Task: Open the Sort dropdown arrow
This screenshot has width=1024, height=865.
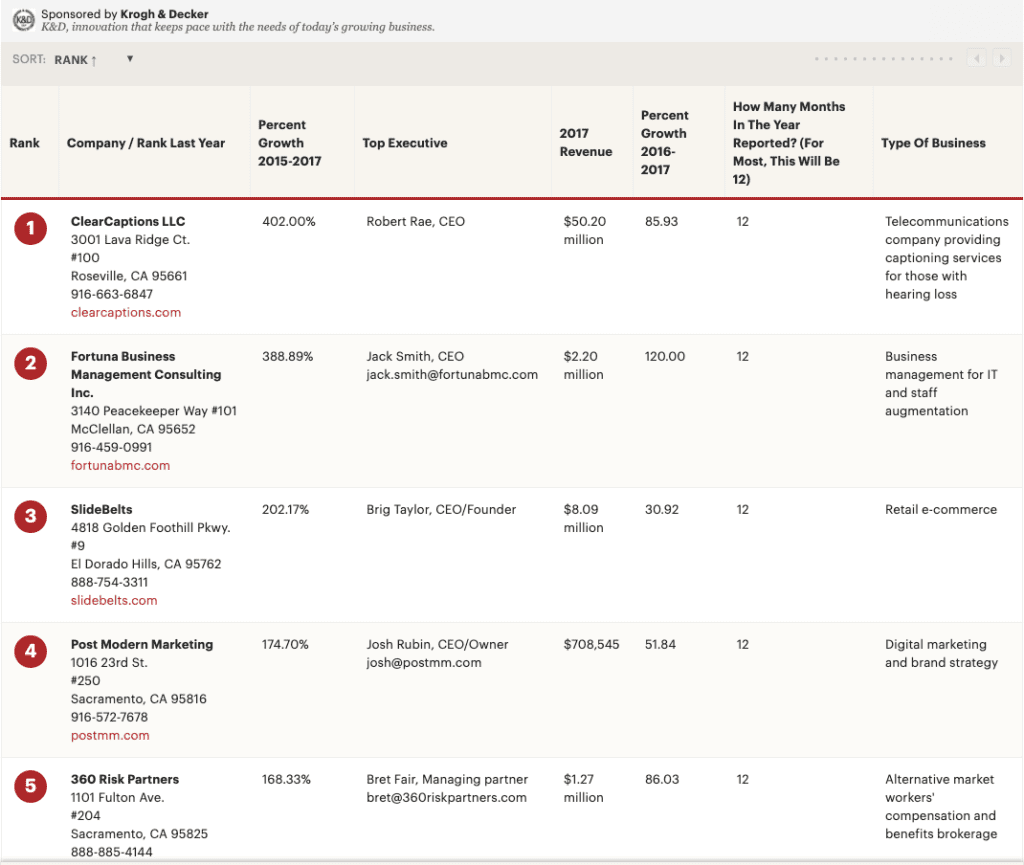Action: pos(130,59)
